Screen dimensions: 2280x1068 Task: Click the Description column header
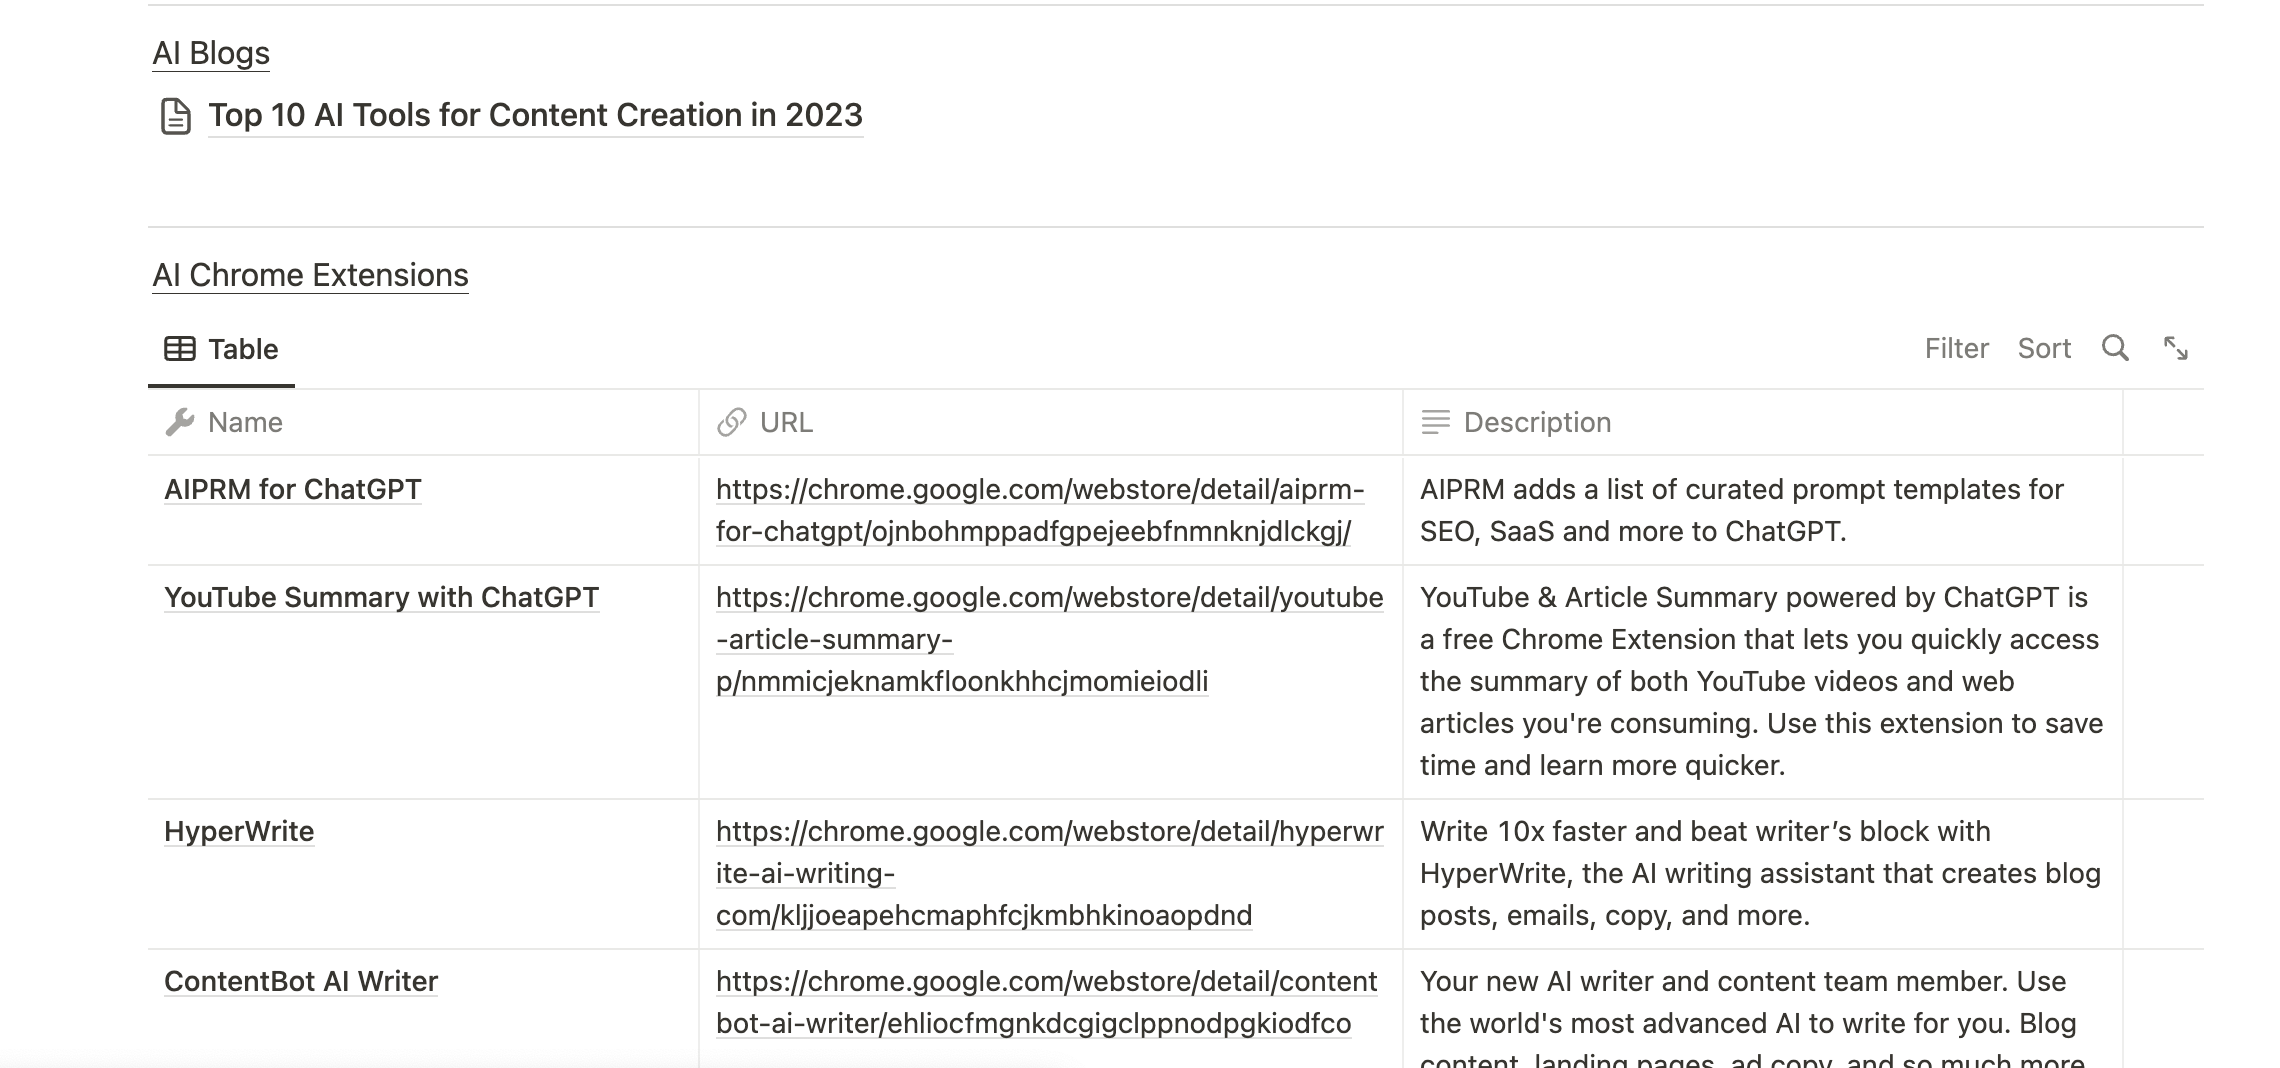point(1762,422)
